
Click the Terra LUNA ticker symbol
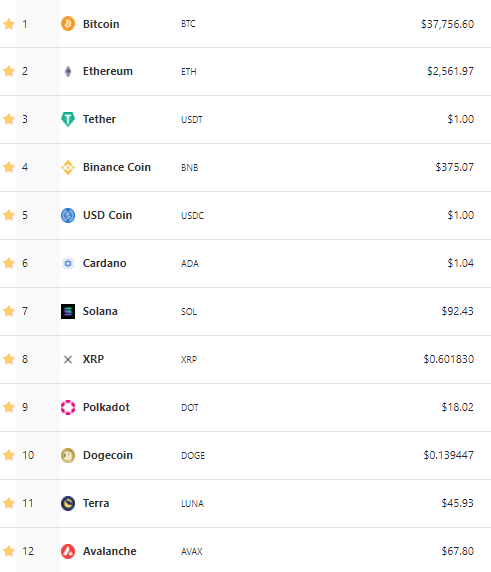click(x=193, y=503)
